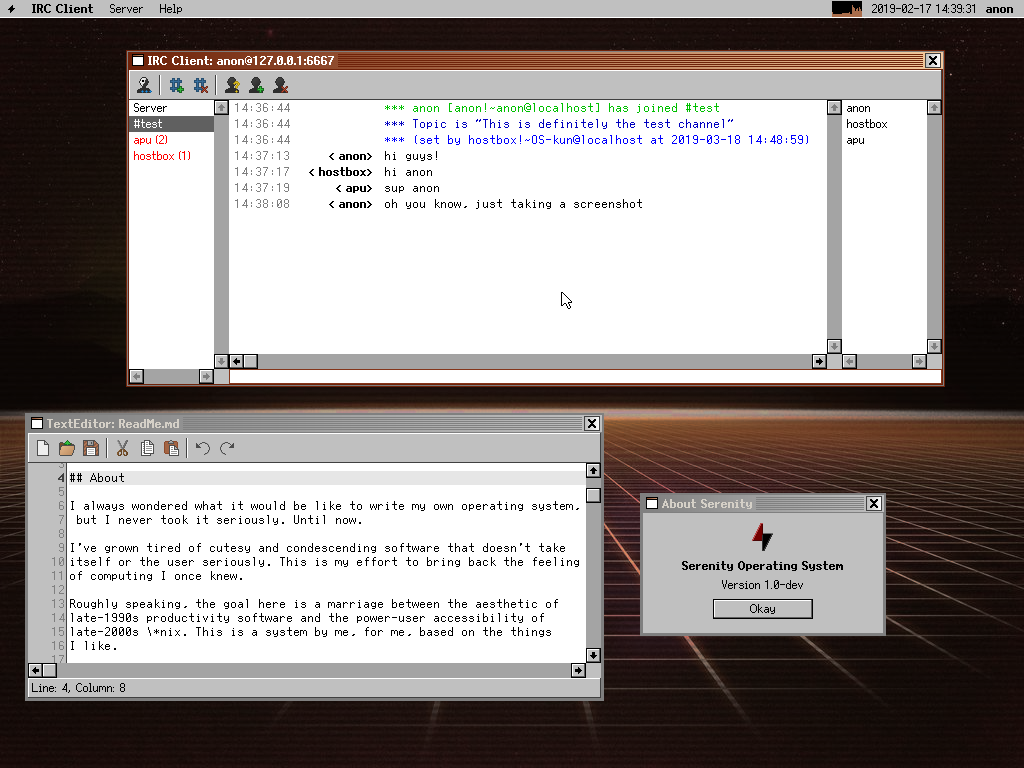Click the TextEditor vertical scrollbar down arrow
The height and width of the screenshot is (768, 1024).
click(593, 655)
